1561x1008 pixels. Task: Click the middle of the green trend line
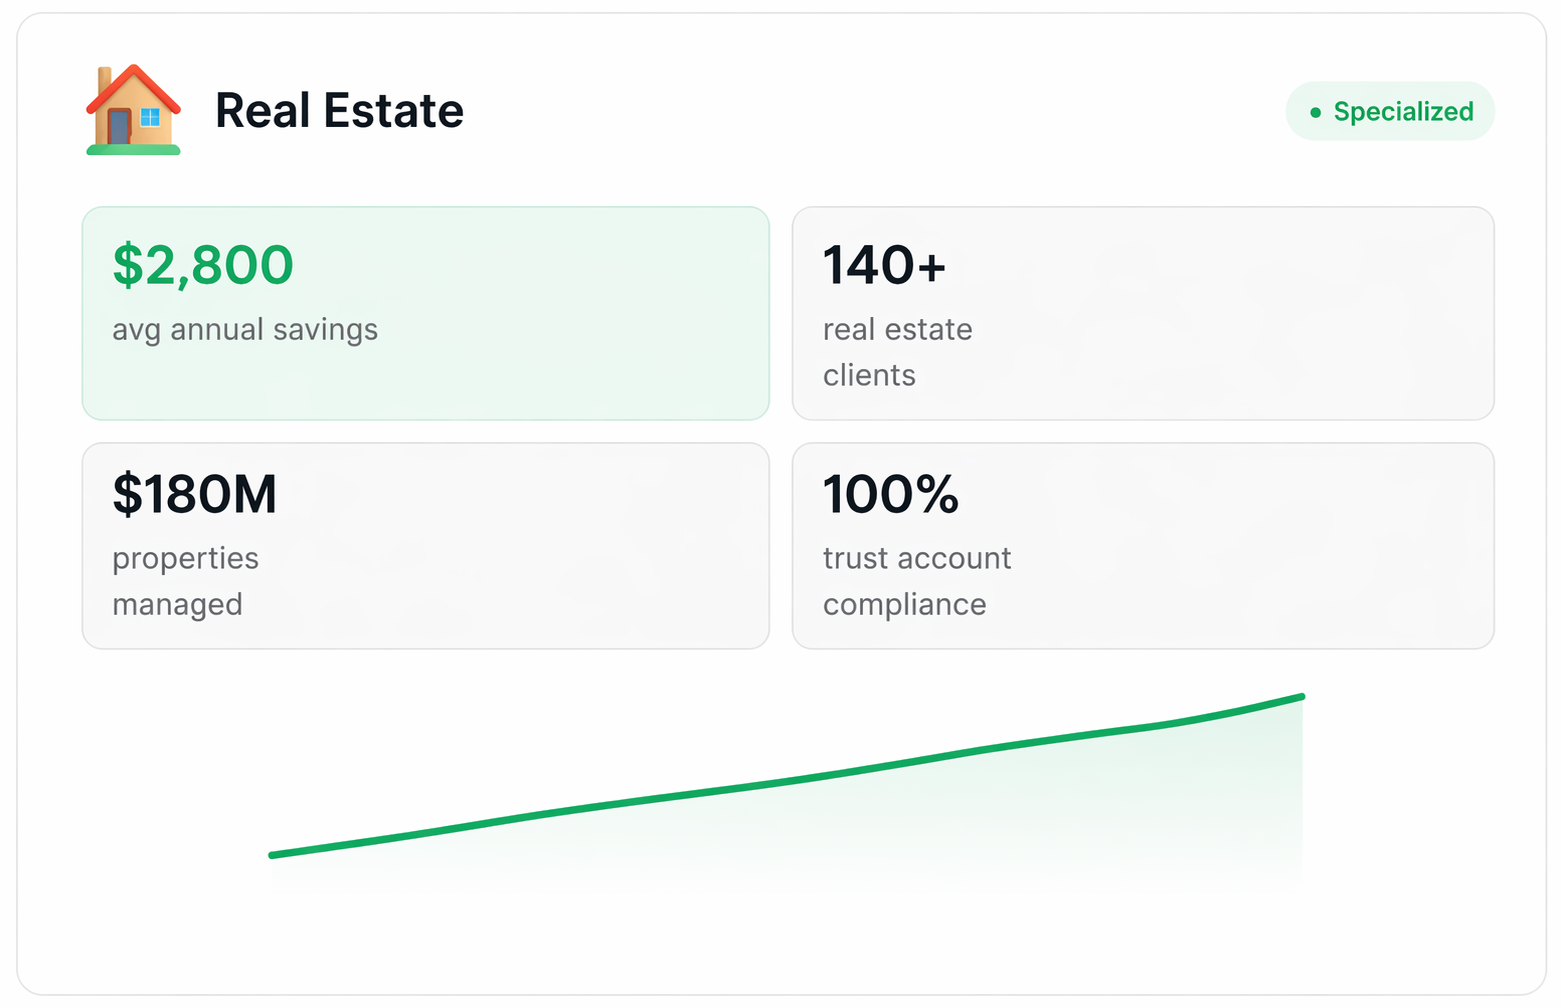786,781
